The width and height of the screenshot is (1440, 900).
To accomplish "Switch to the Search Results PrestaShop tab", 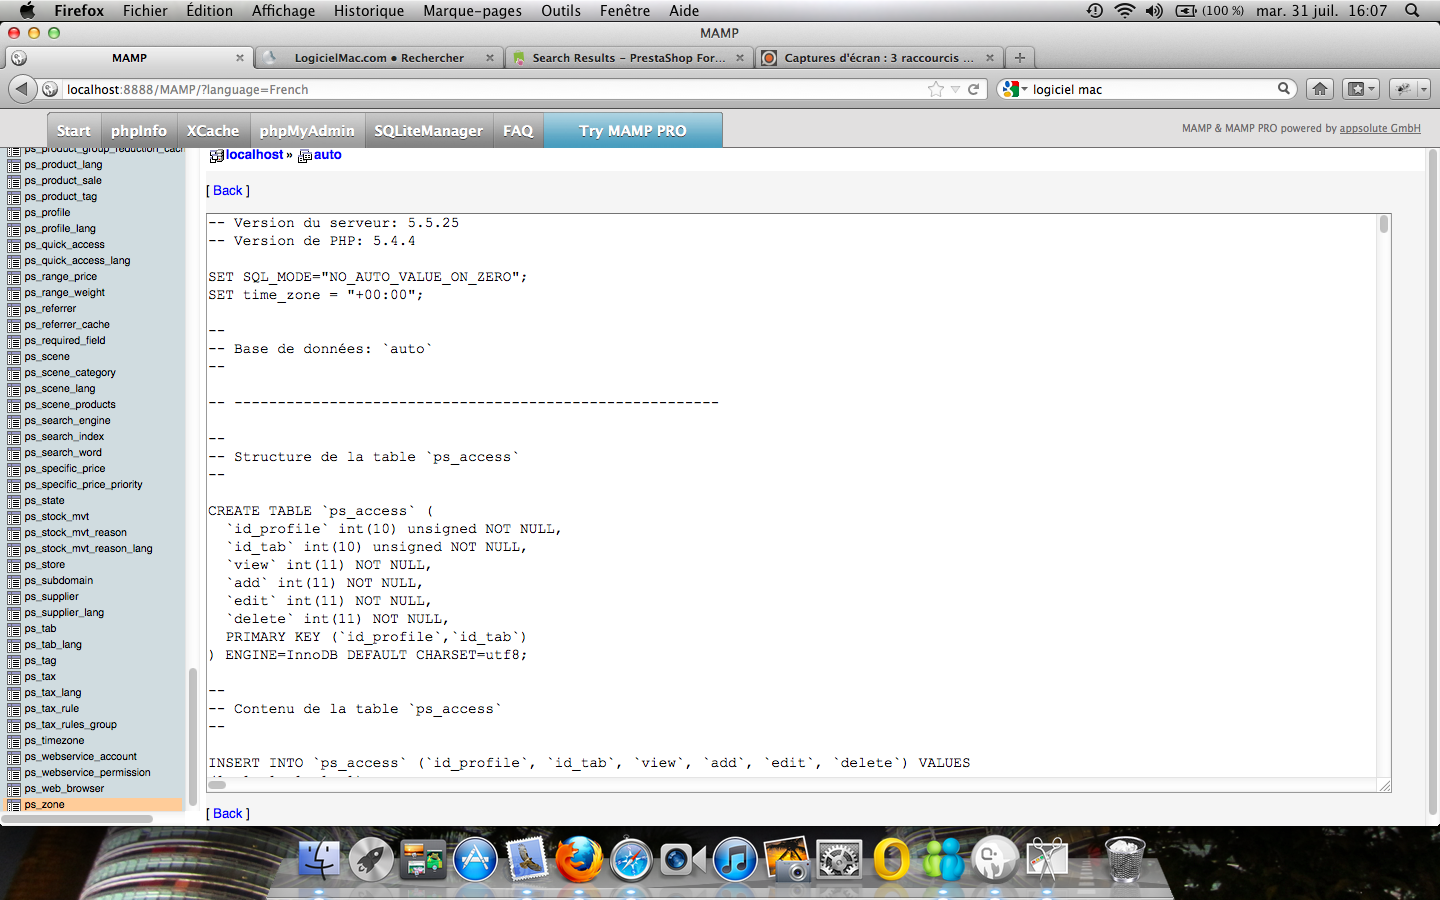I will 629,58.
